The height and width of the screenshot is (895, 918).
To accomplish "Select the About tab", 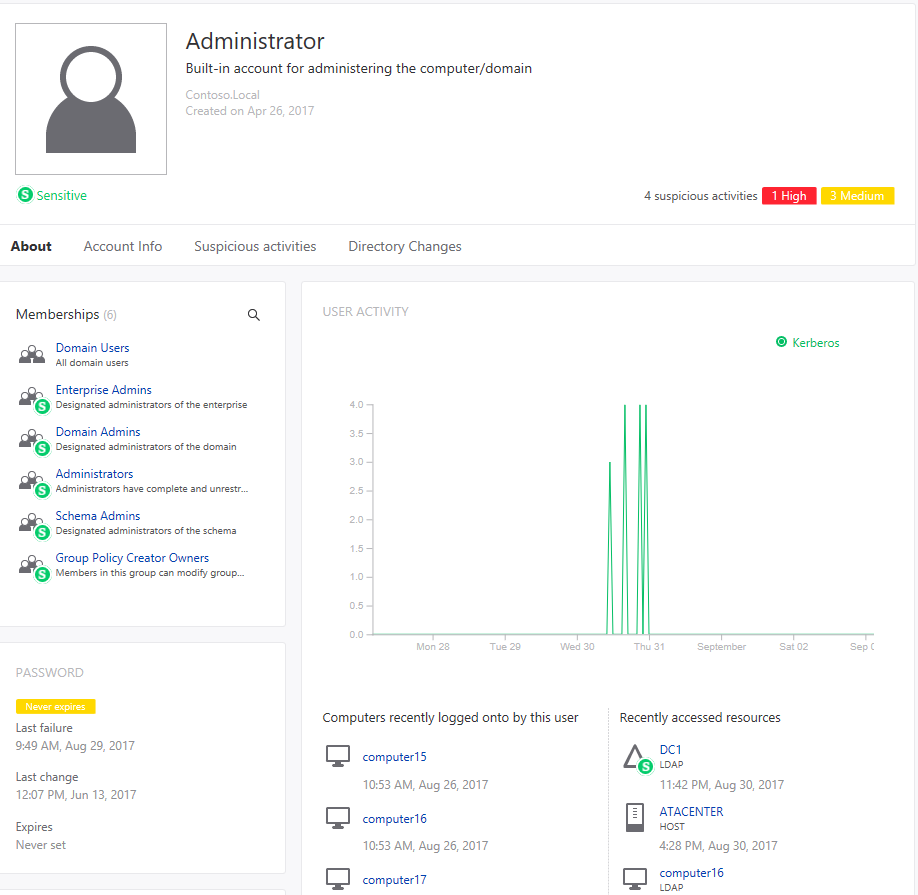I will [31, 246].
